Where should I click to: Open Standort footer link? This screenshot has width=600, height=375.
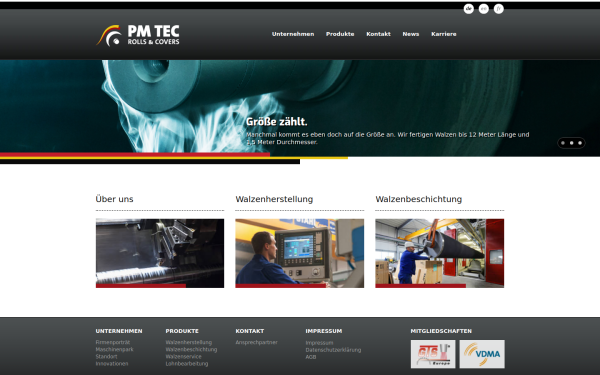(106, 357)
